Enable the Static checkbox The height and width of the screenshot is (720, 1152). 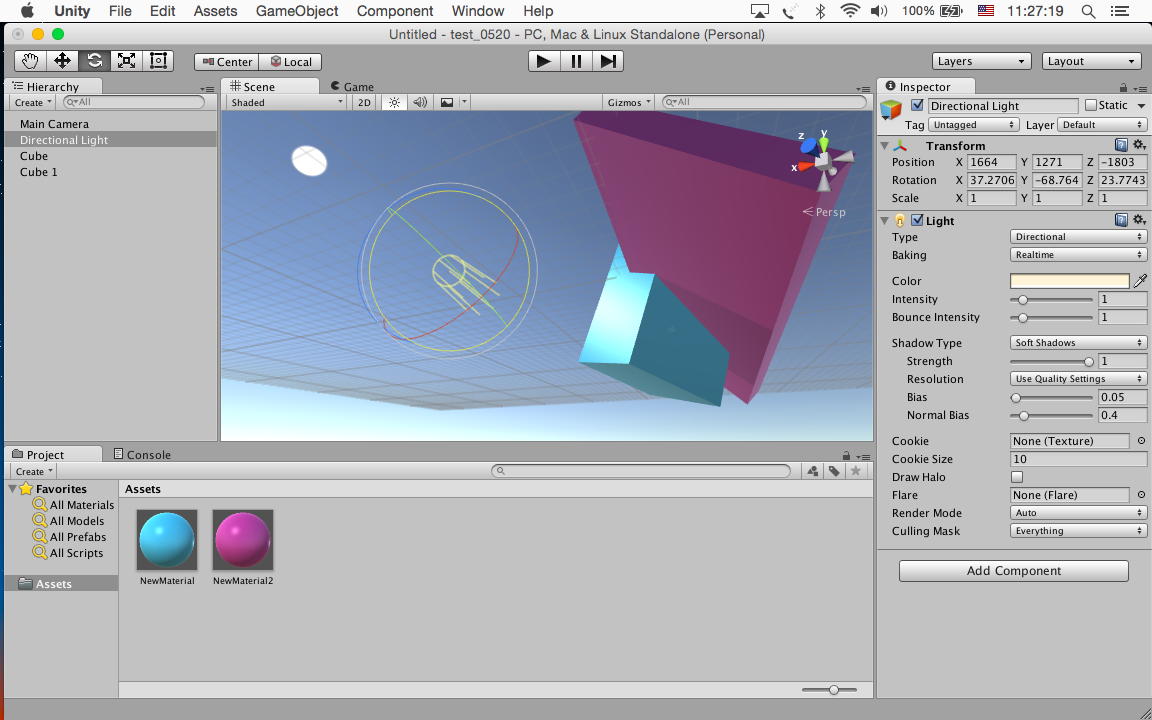[1091, 106]
